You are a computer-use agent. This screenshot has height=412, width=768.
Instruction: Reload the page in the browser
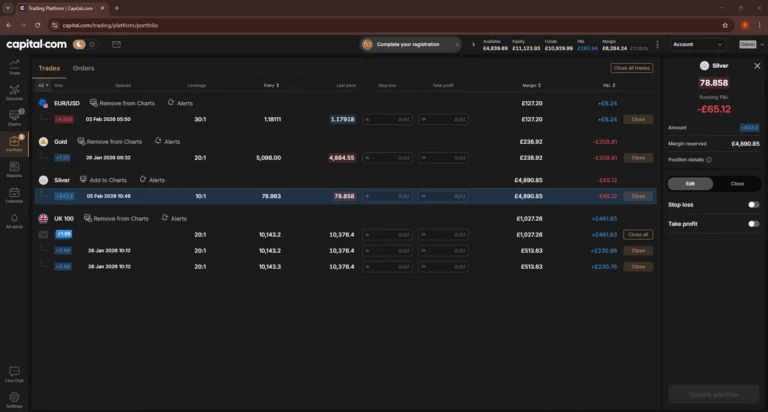(x=37, y=25)
